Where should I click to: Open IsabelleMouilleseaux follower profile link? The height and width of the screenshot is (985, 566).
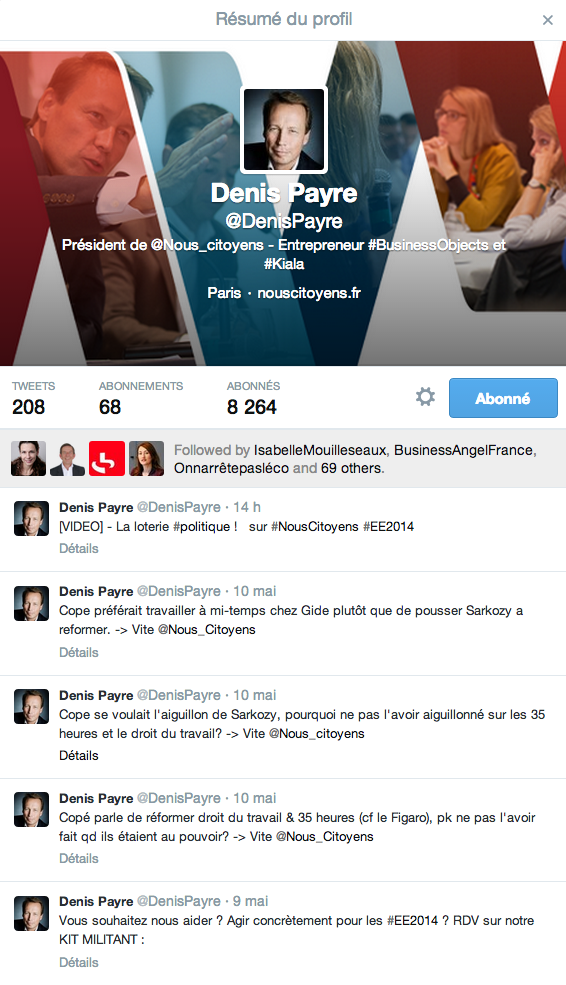coord(320,450)
